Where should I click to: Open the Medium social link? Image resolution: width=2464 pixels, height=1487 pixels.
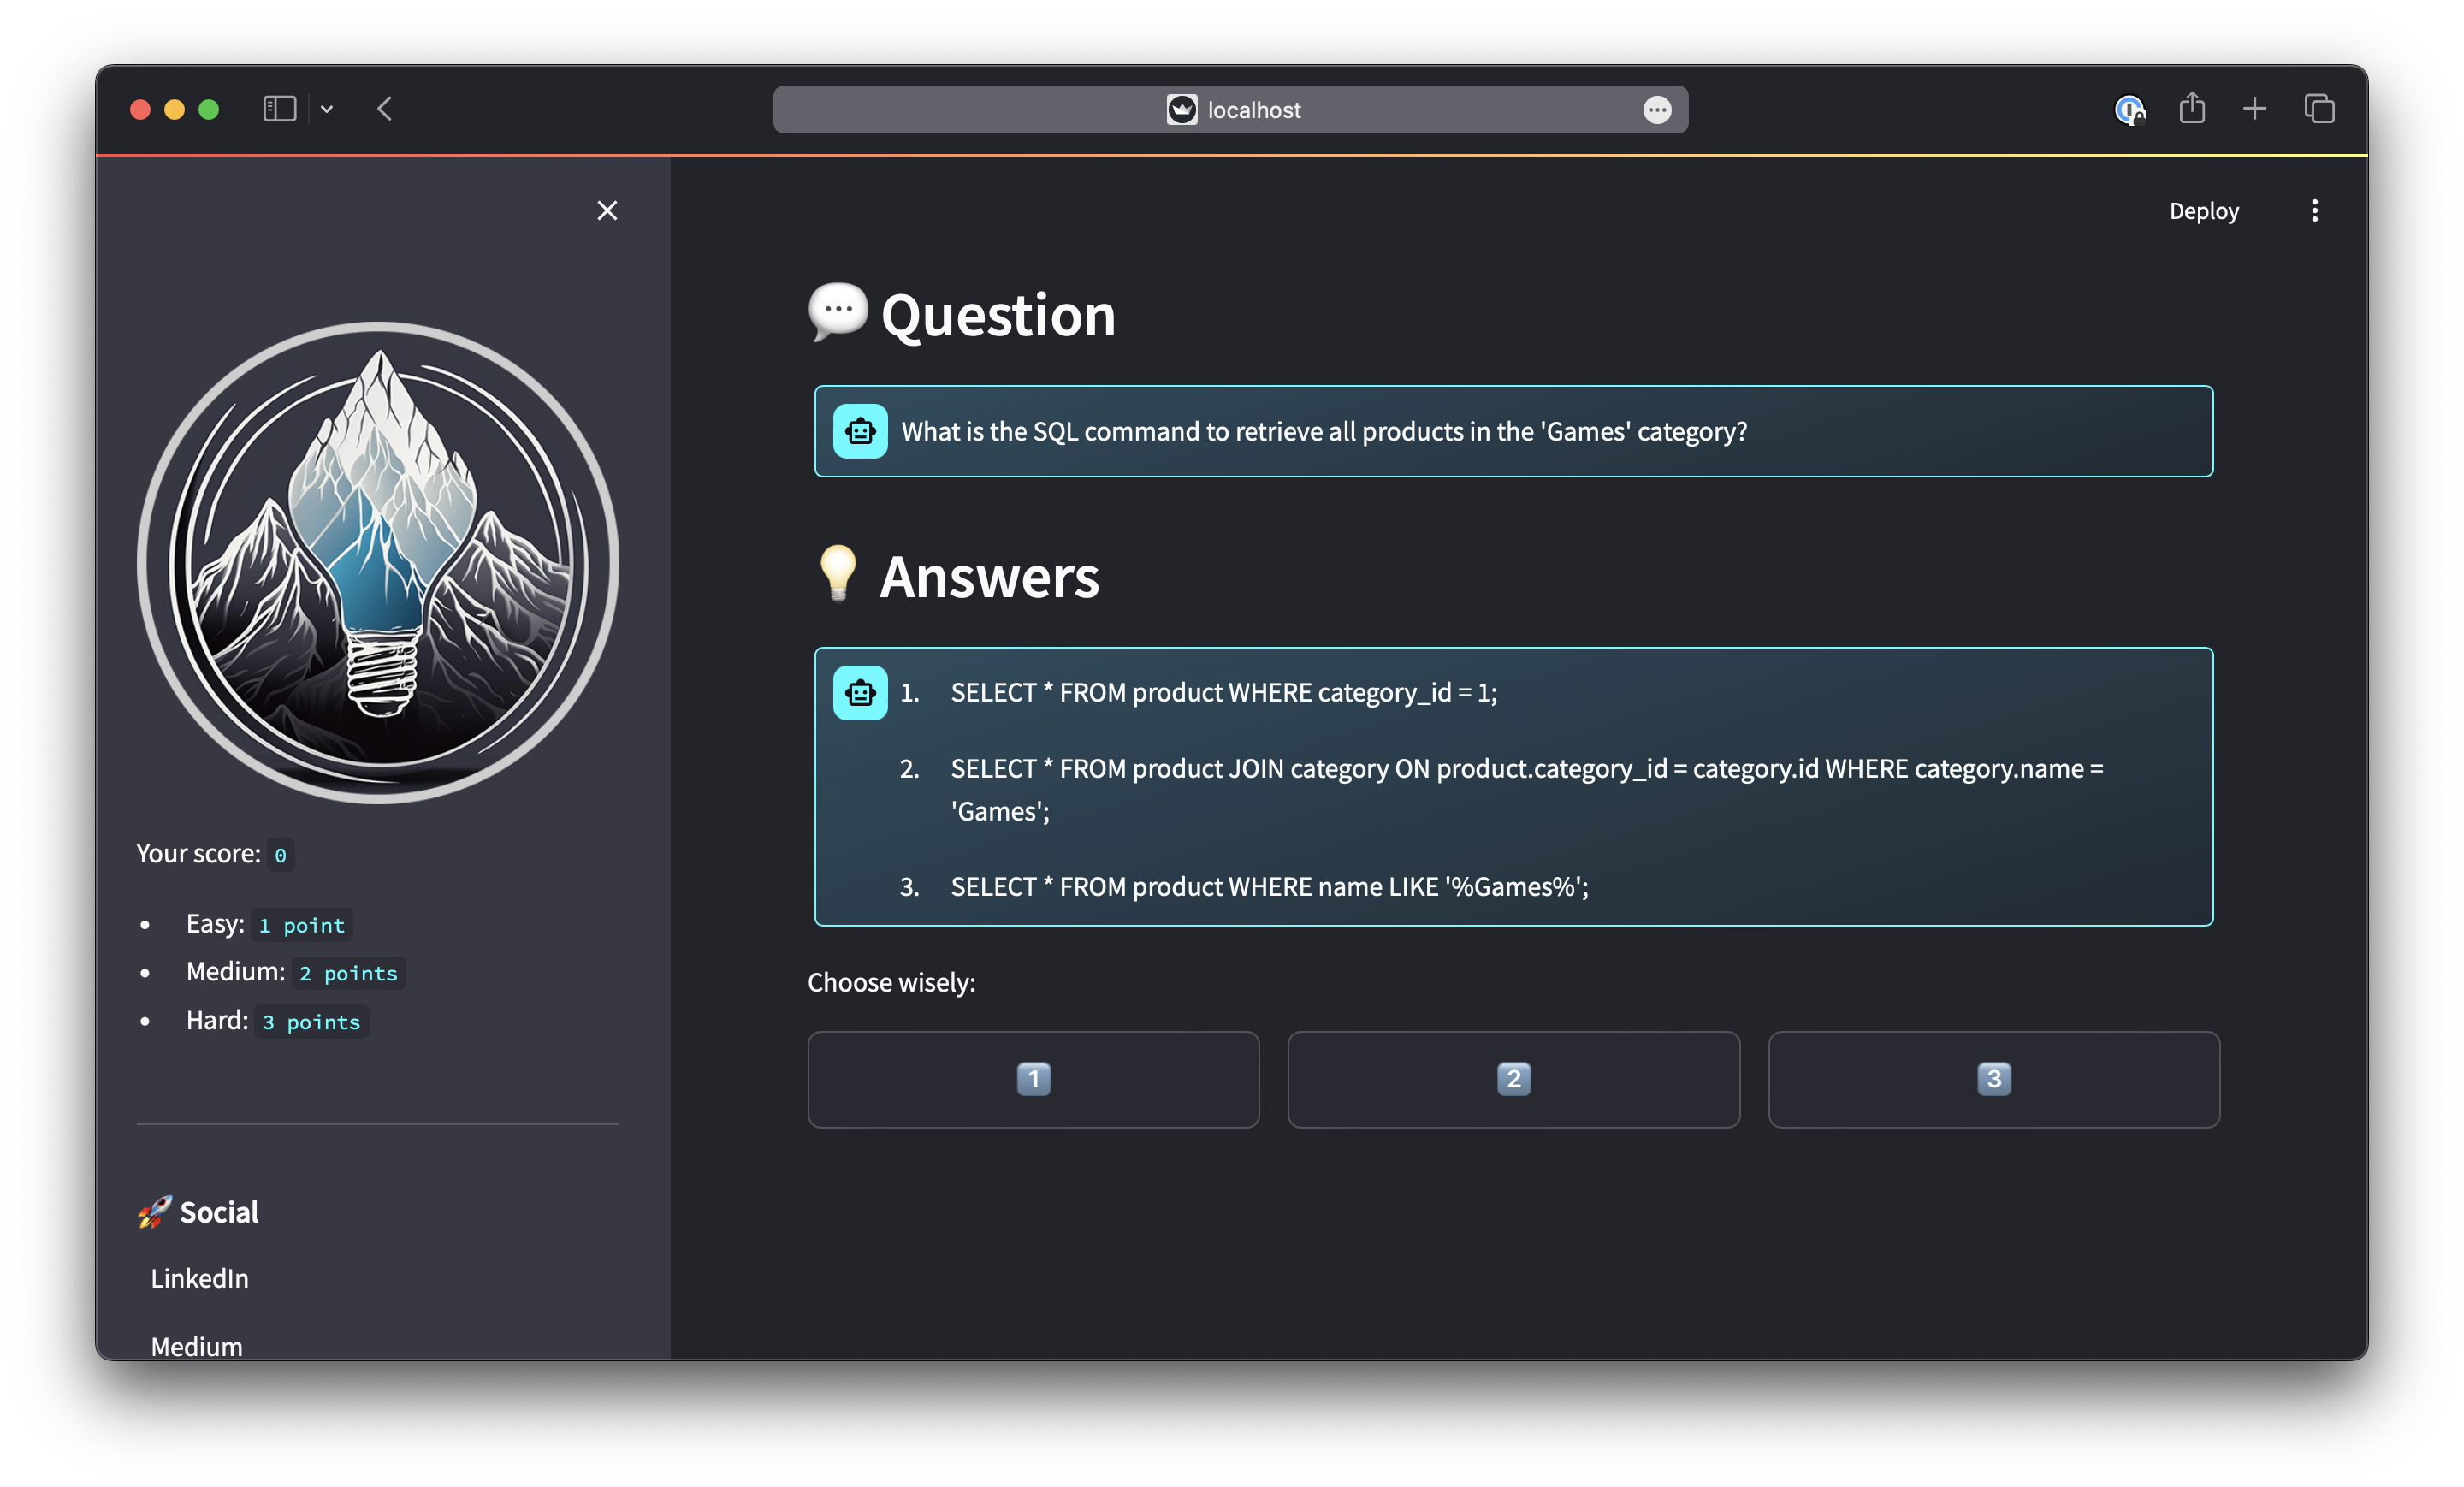[197, 1346]
